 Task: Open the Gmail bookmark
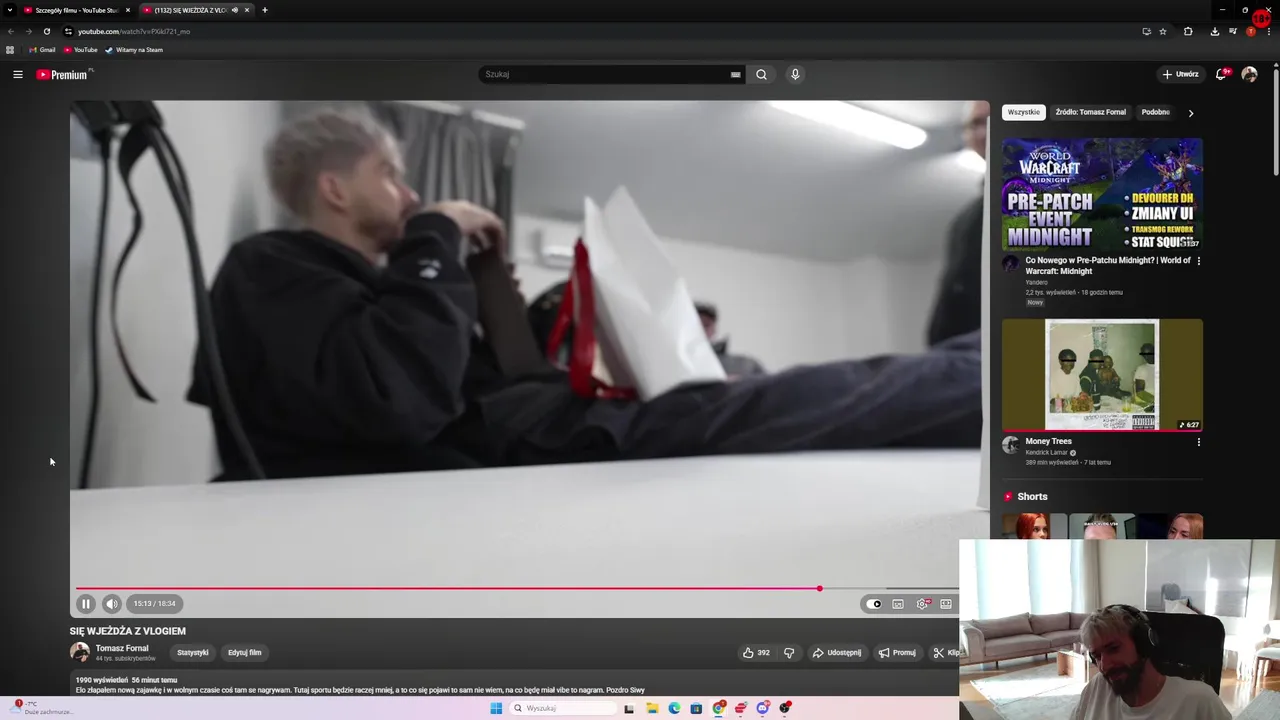pyautogui.click(x=42, y=50)
